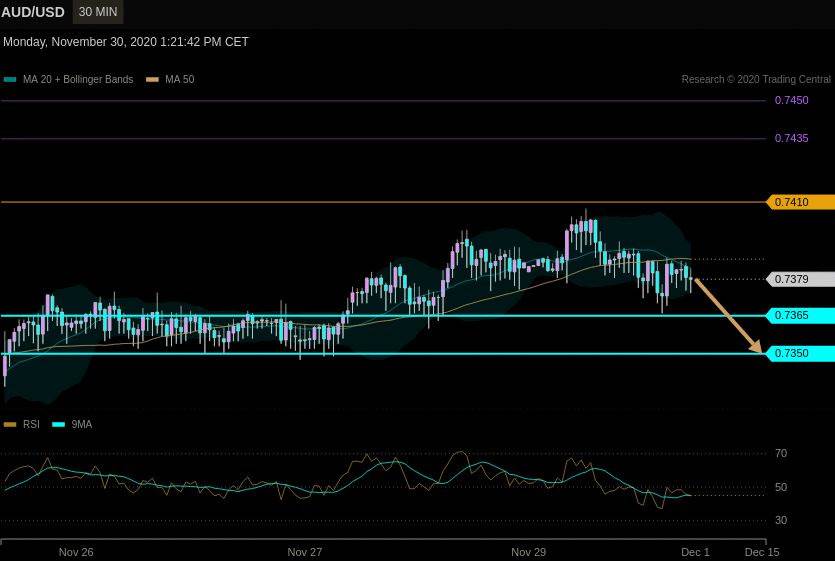
Task: Click the cyan 0.7365 support price tag
Action: coord(800,315)
